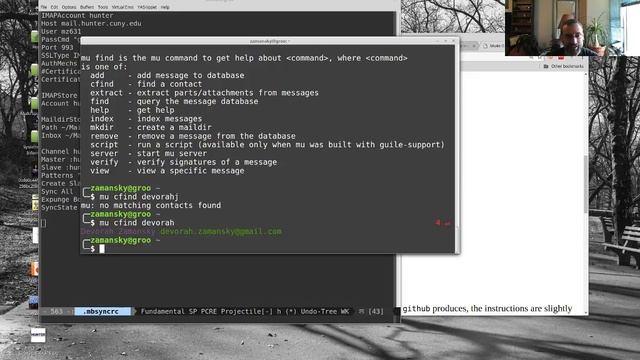
Task: Click the Other bookmarks folder icon
Action: [546, 66]
